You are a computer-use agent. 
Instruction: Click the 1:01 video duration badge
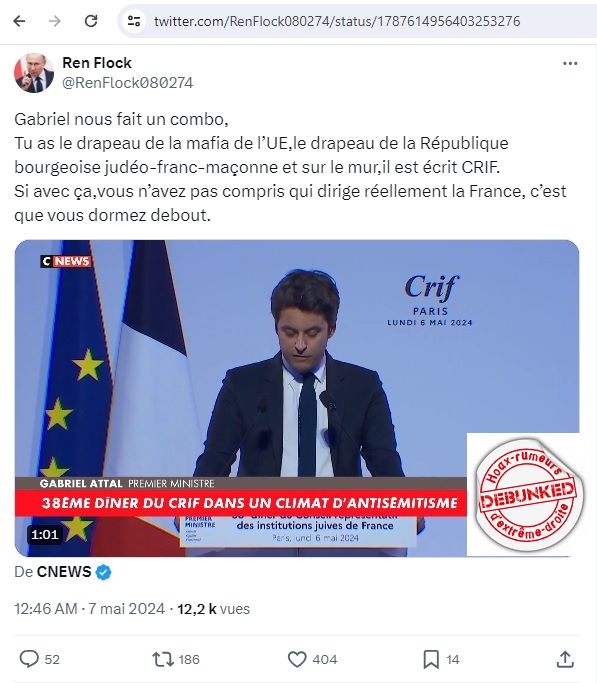click(x=45, y=534)
